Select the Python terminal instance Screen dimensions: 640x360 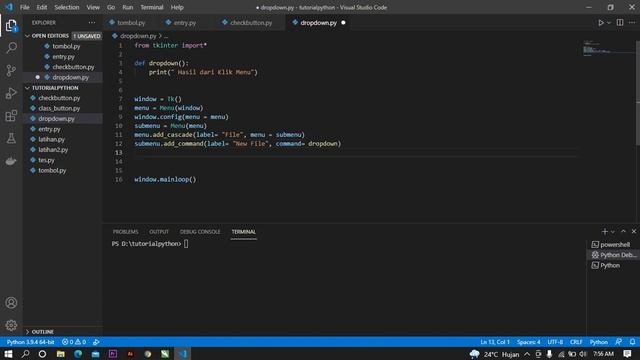pyautogui.click(x=613, y=265)
